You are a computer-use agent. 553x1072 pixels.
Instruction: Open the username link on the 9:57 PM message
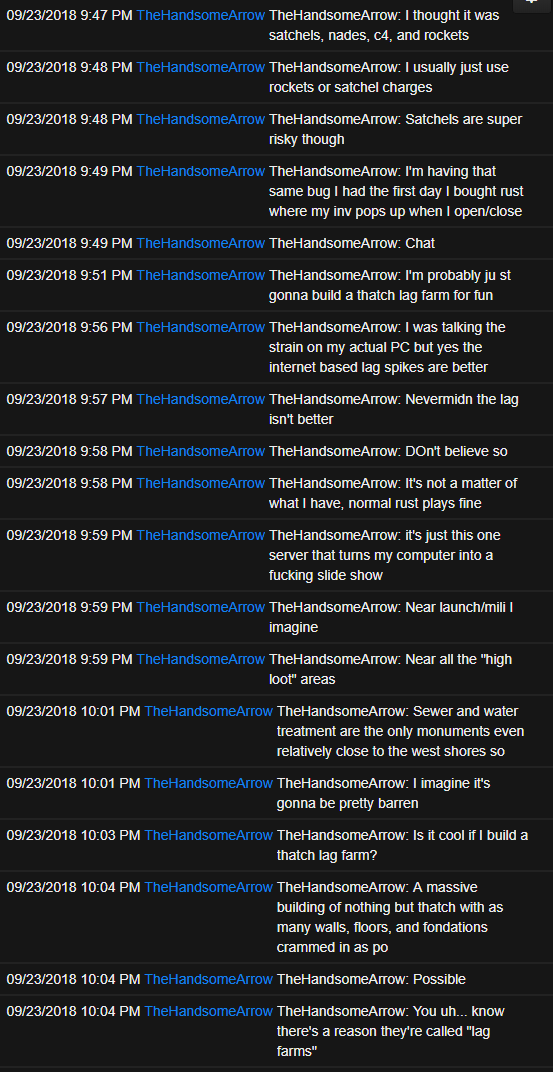tap(200, 399)
